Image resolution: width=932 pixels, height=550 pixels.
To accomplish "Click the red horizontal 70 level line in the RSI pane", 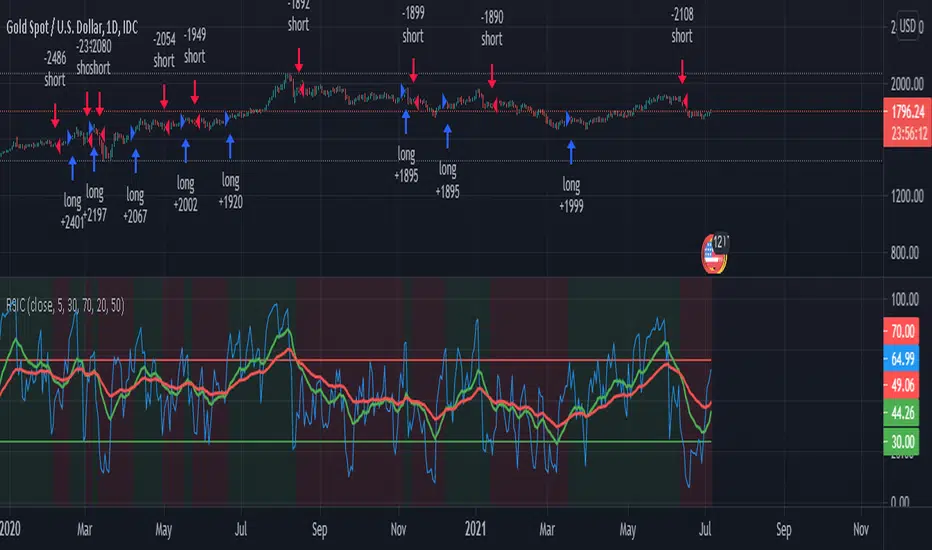I will (355, 360).
